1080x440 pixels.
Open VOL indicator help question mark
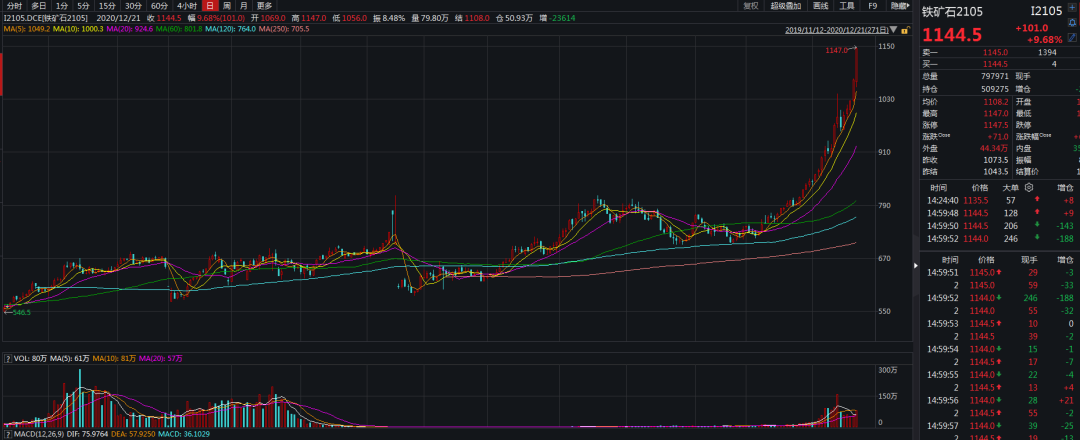[x=8, y=359]
